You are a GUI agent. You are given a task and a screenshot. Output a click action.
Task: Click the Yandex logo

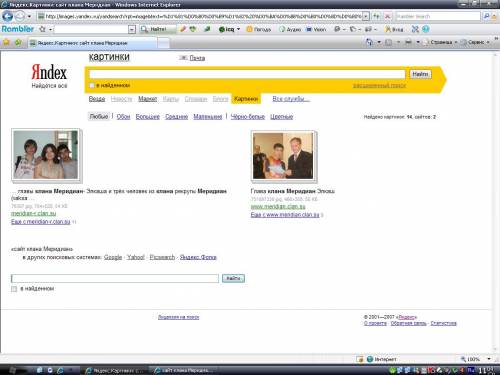[49, 72]
